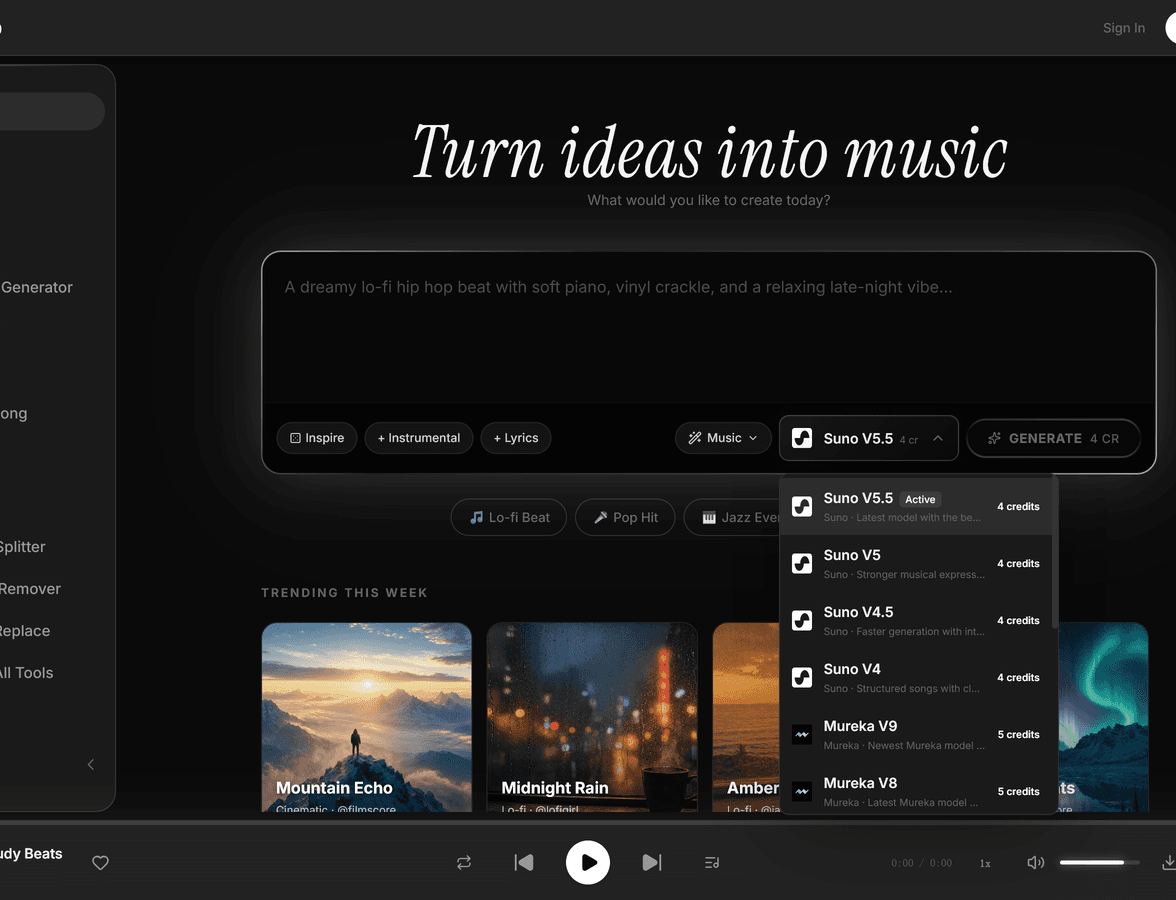Open Generator in the sidebar
Image resolution: width=1176 pixels, height=900 pixels.
pyautogui.click(x=37, y=287)
